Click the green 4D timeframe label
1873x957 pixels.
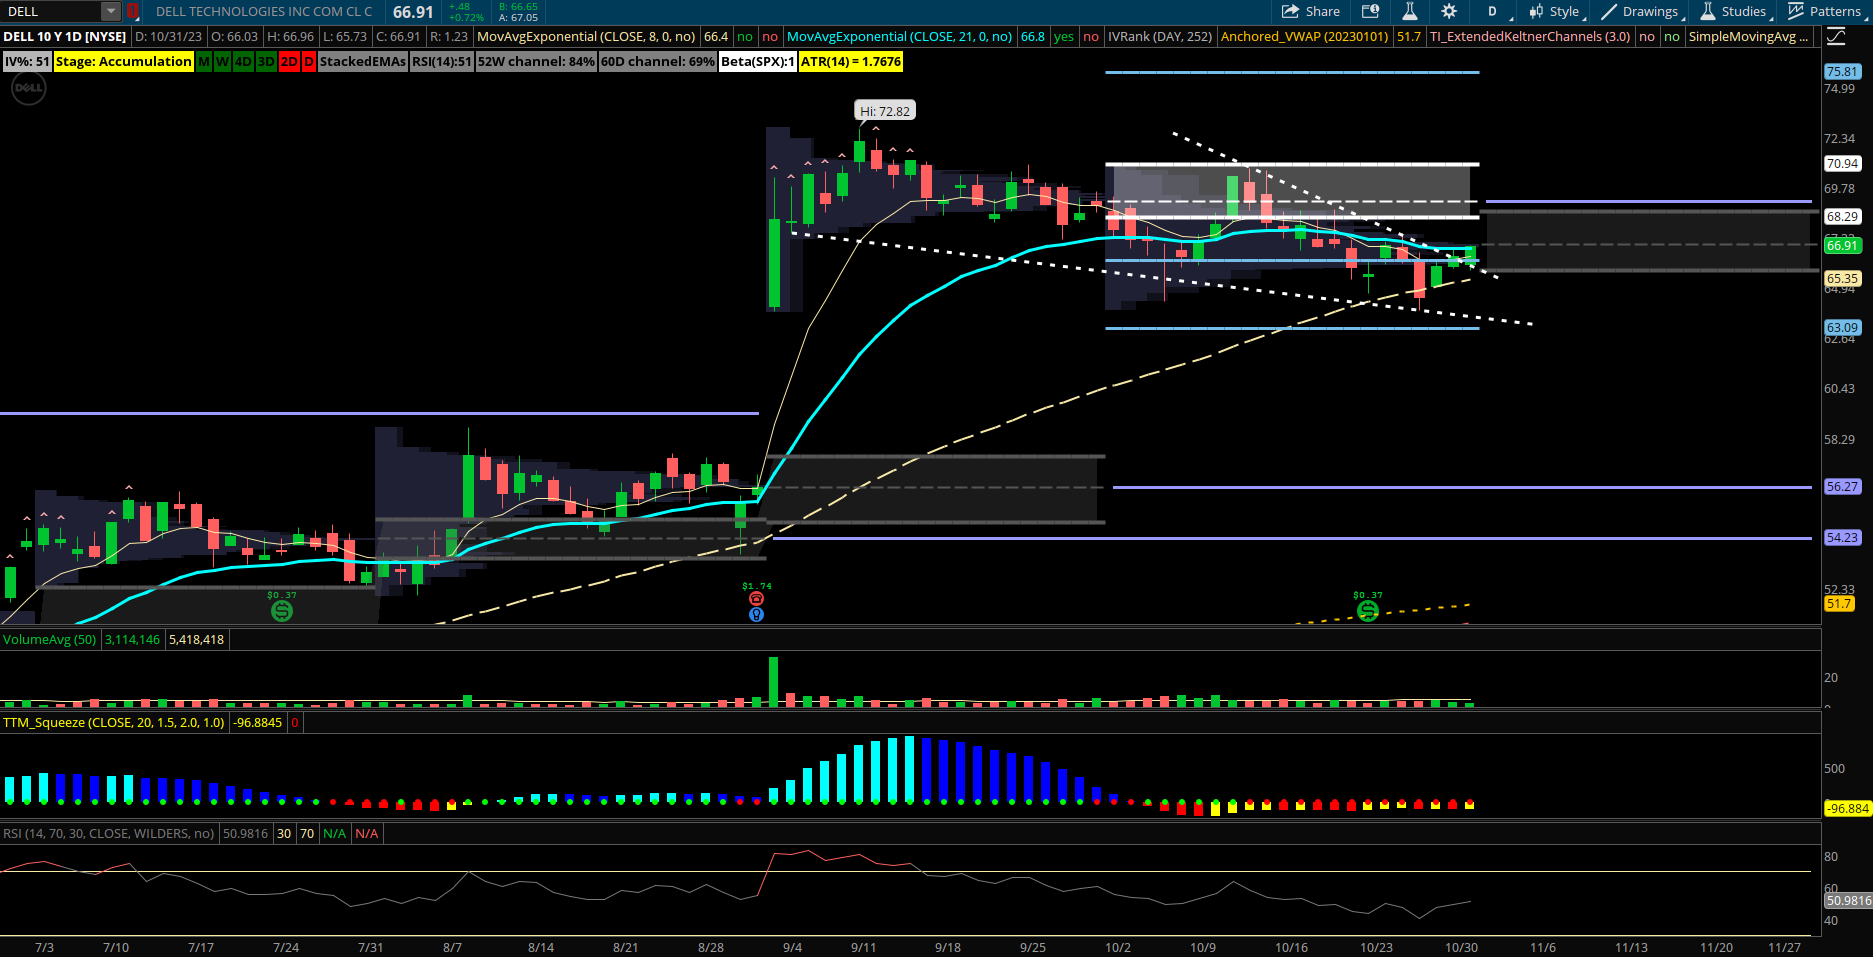[x=243, y=62]
